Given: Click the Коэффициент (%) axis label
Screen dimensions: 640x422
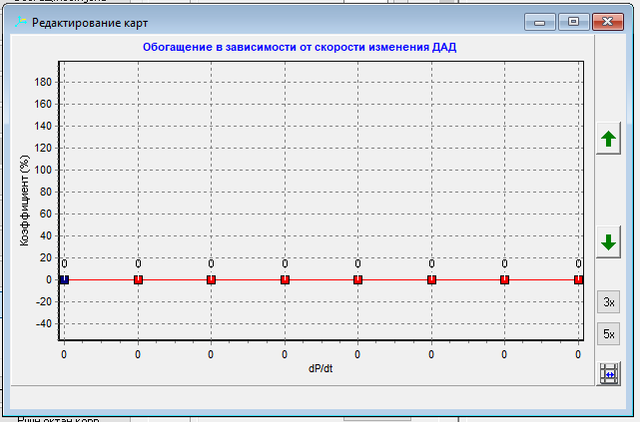Looking at the screenshot, I should point(24,200).
